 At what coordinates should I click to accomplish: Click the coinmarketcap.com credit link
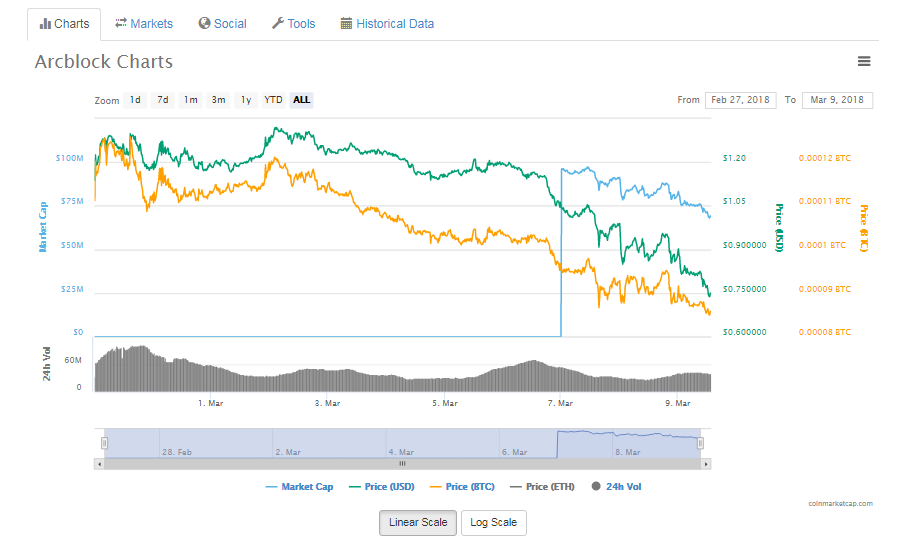coord(841,504)
